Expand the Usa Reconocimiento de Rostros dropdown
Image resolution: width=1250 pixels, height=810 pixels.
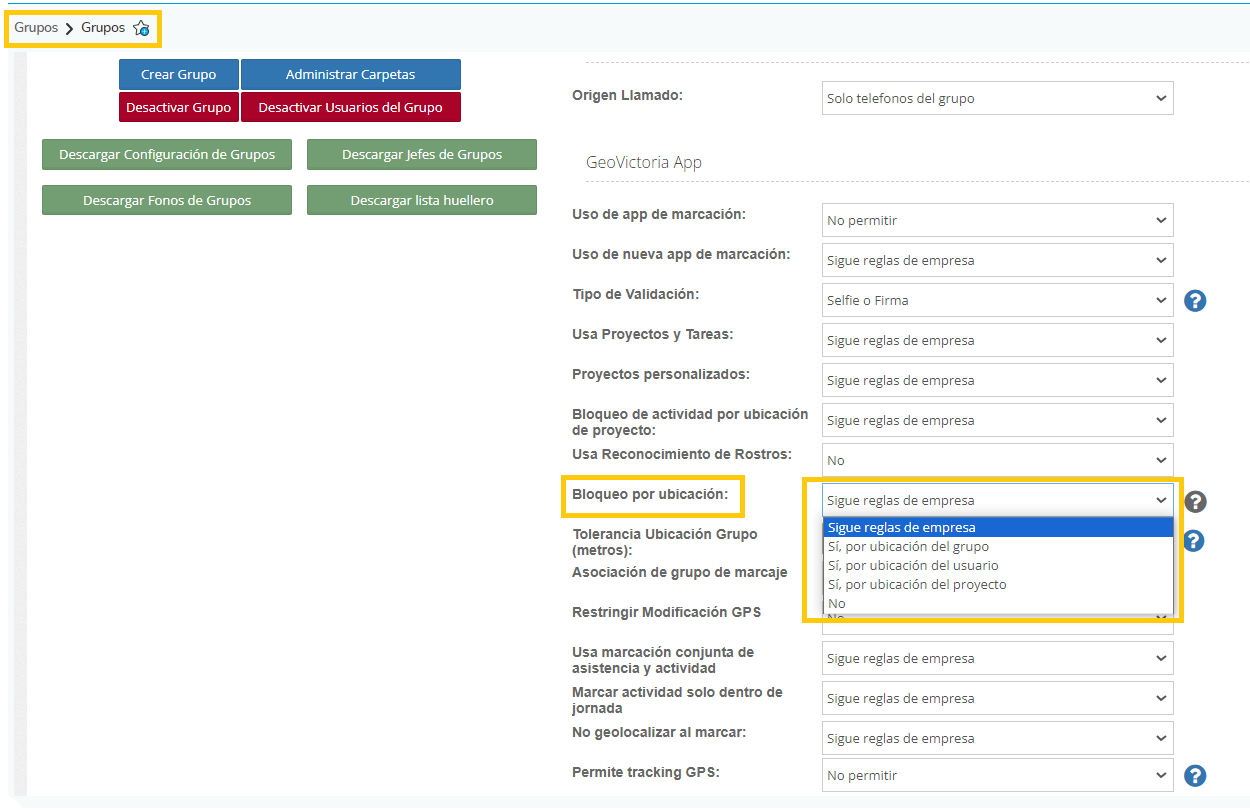997,460
